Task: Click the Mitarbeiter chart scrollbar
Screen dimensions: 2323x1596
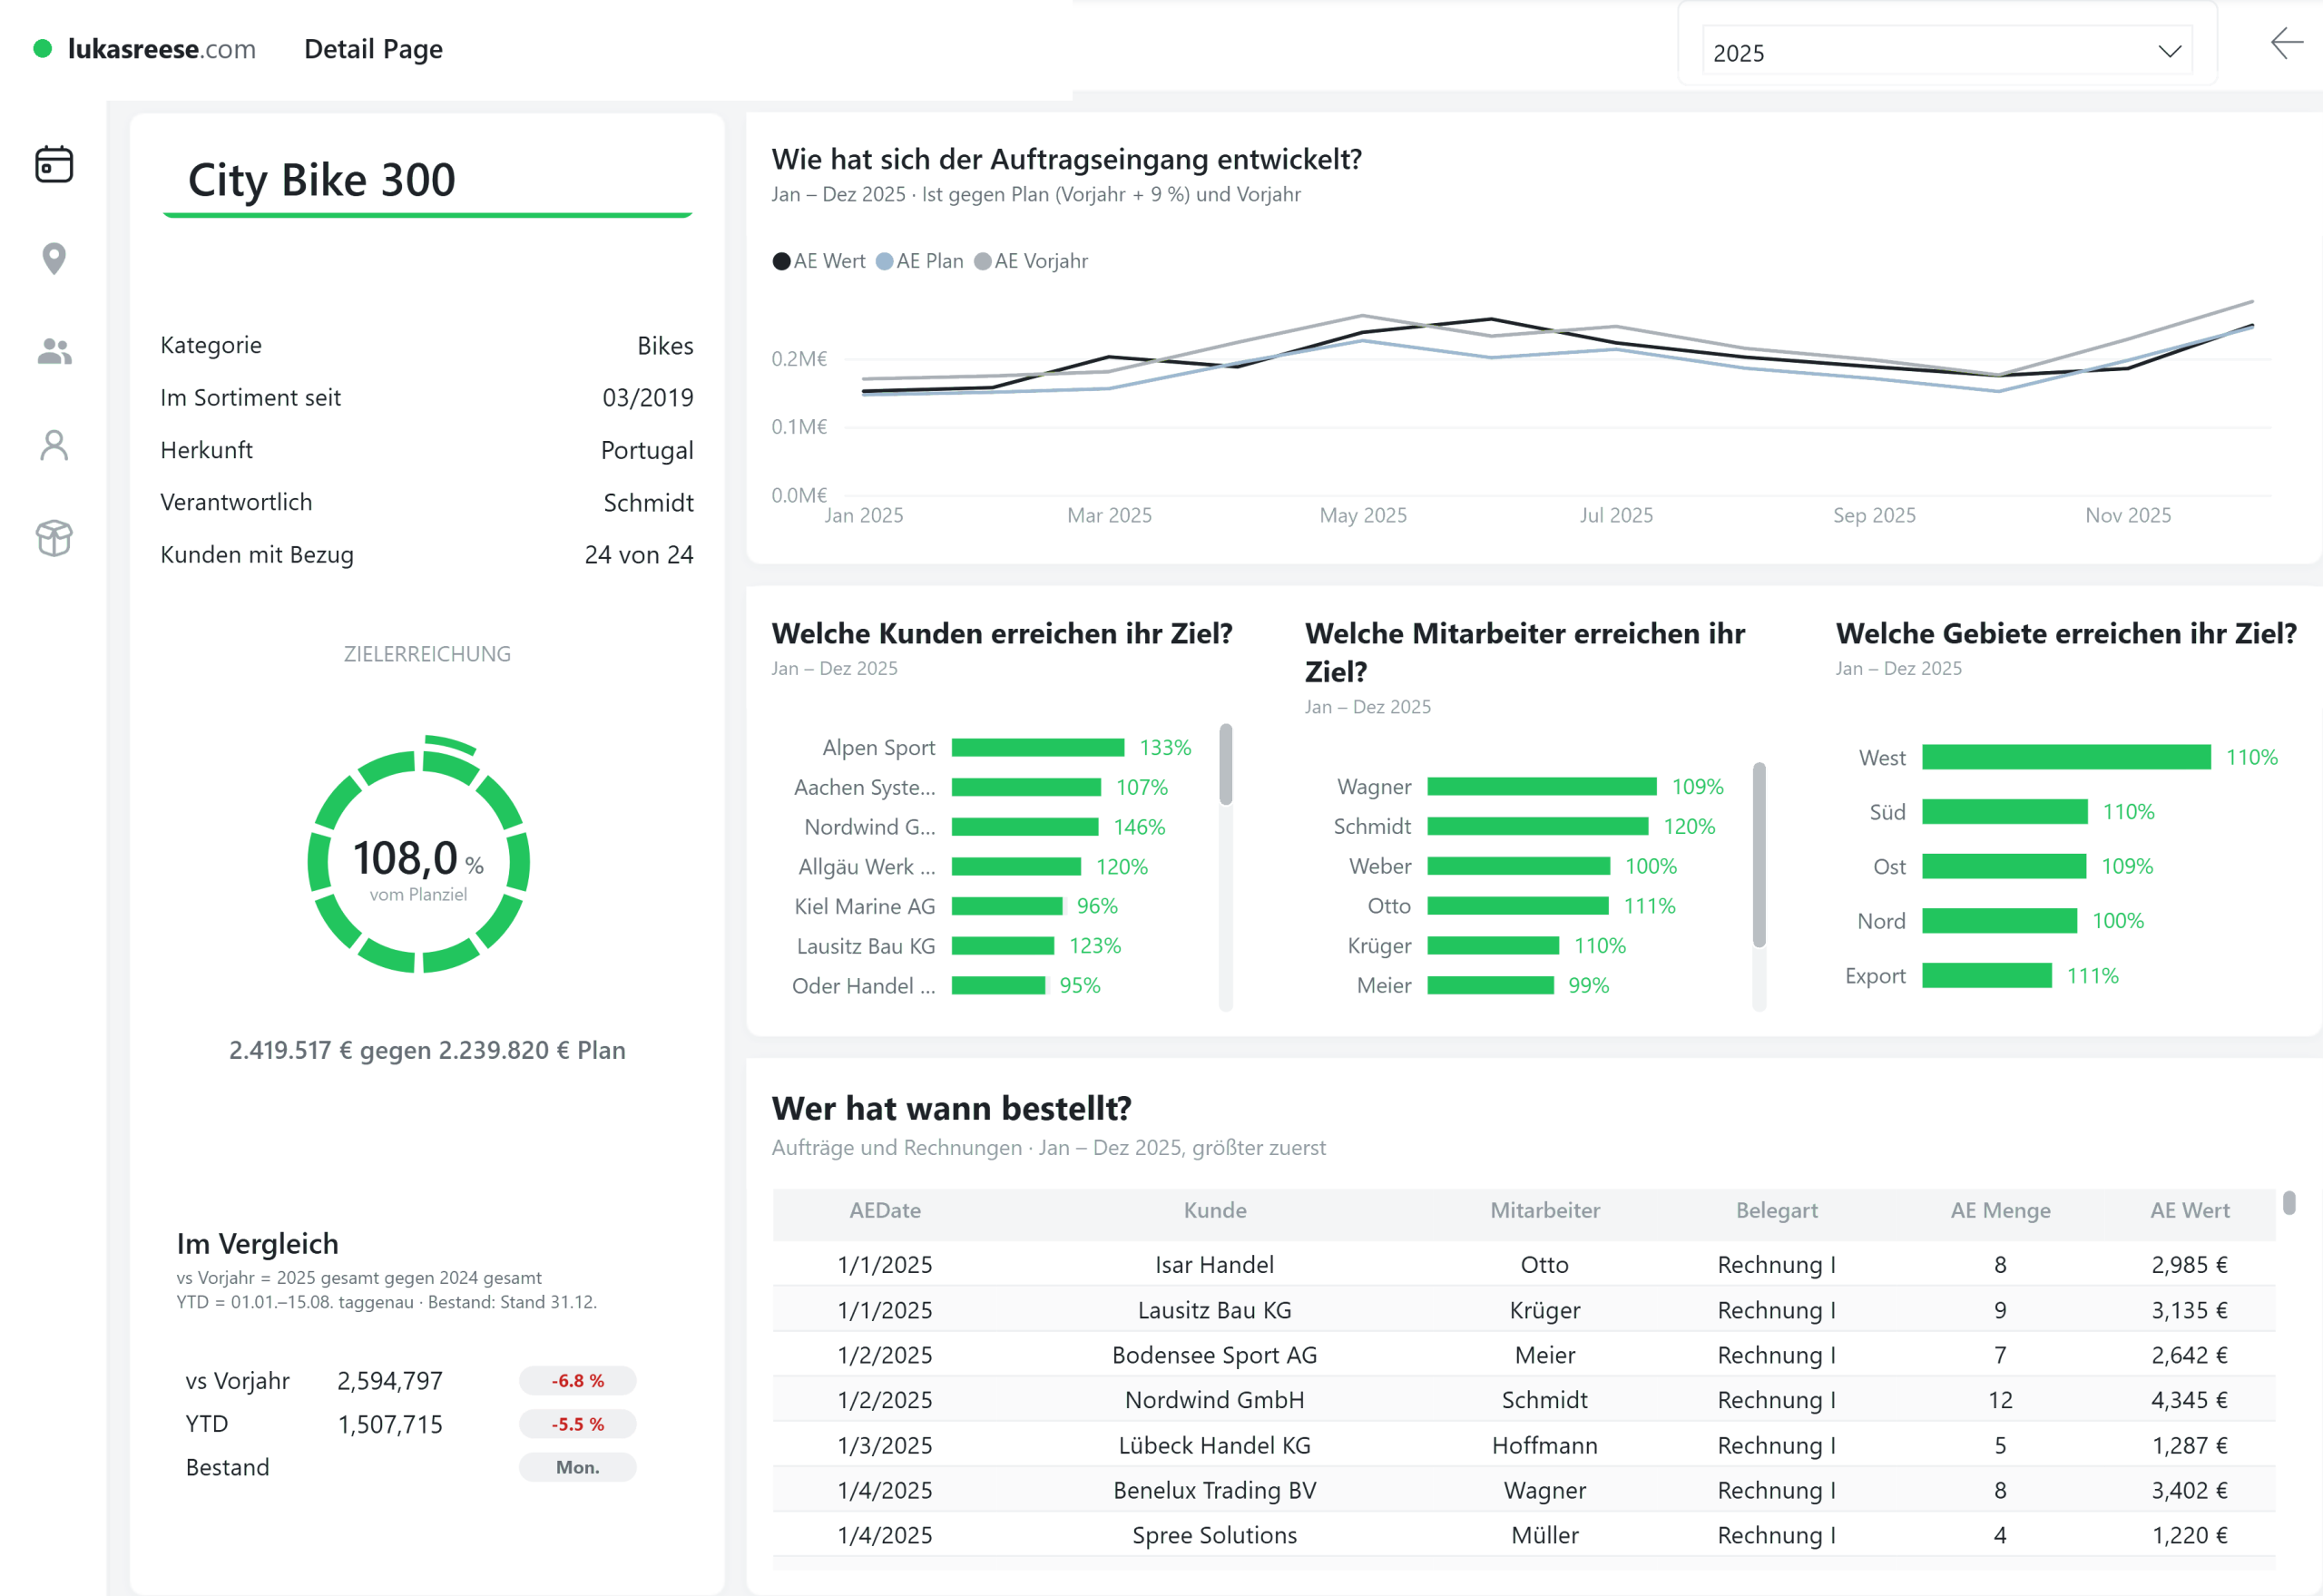Action: [x=1759, y=855]
